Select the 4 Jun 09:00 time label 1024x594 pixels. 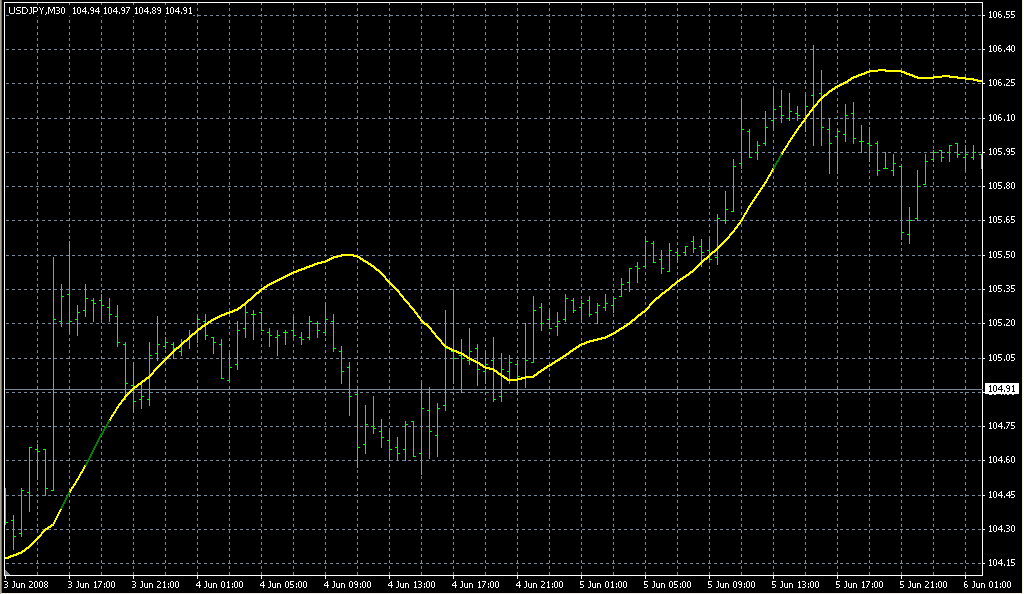[349, 584]
